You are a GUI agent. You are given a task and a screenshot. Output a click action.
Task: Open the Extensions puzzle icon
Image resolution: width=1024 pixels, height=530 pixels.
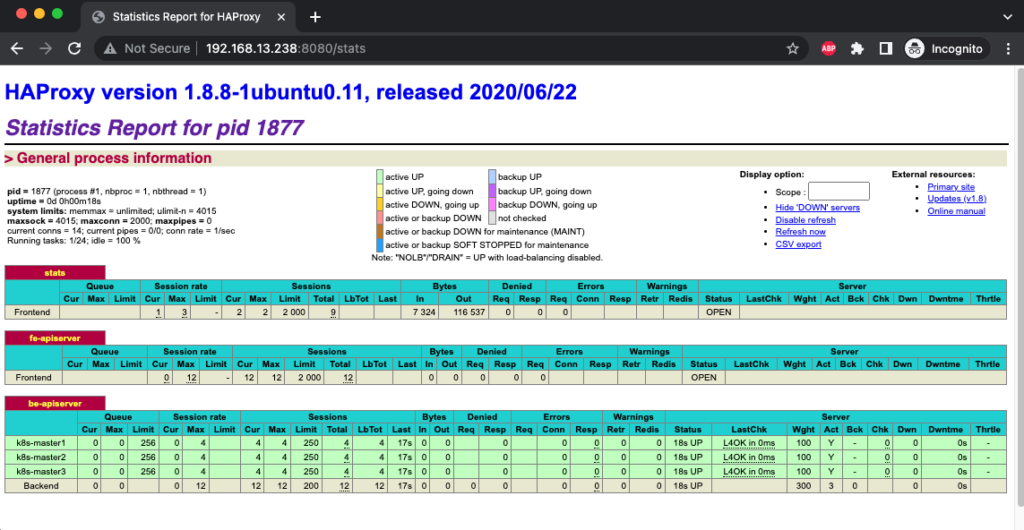[857, 48]
